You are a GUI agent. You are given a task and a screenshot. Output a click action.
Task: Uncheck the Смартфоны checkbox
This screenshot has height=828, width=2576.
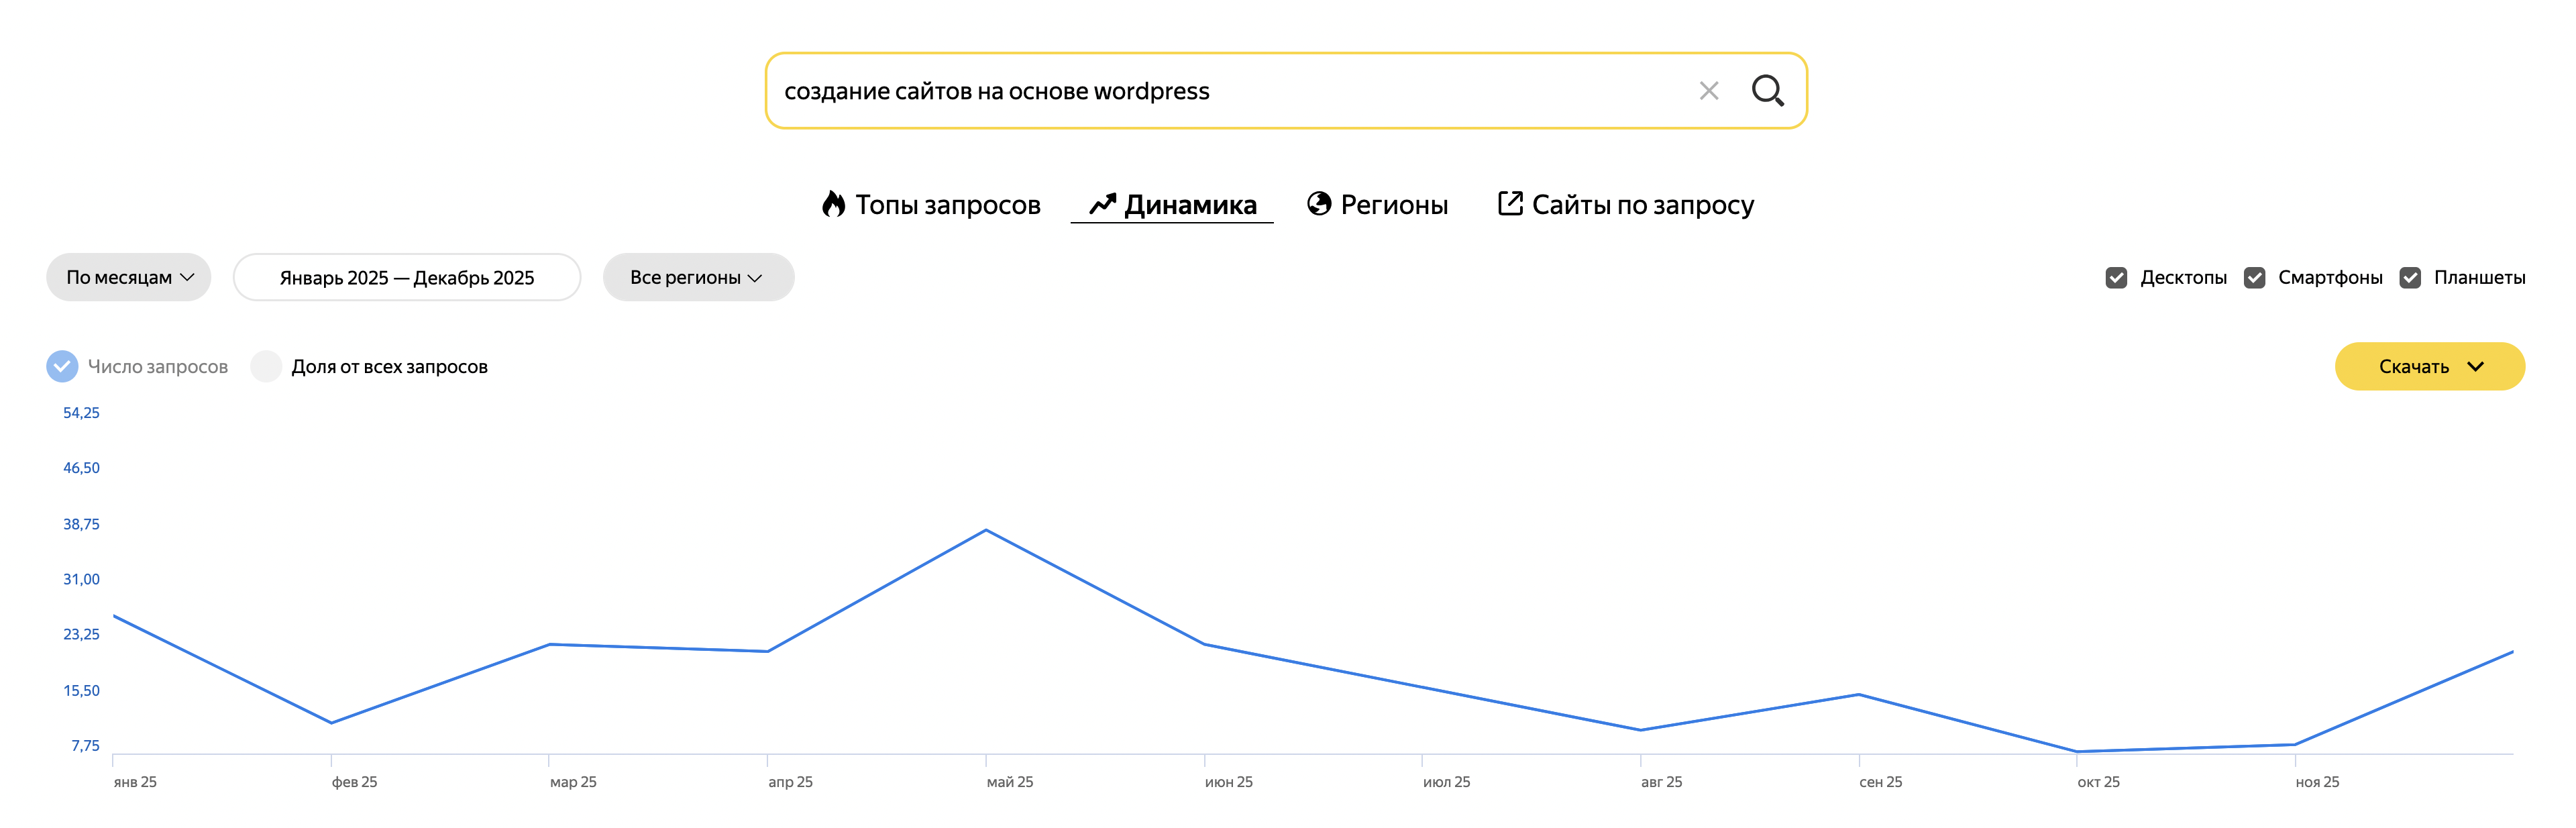pos(2254,278)
